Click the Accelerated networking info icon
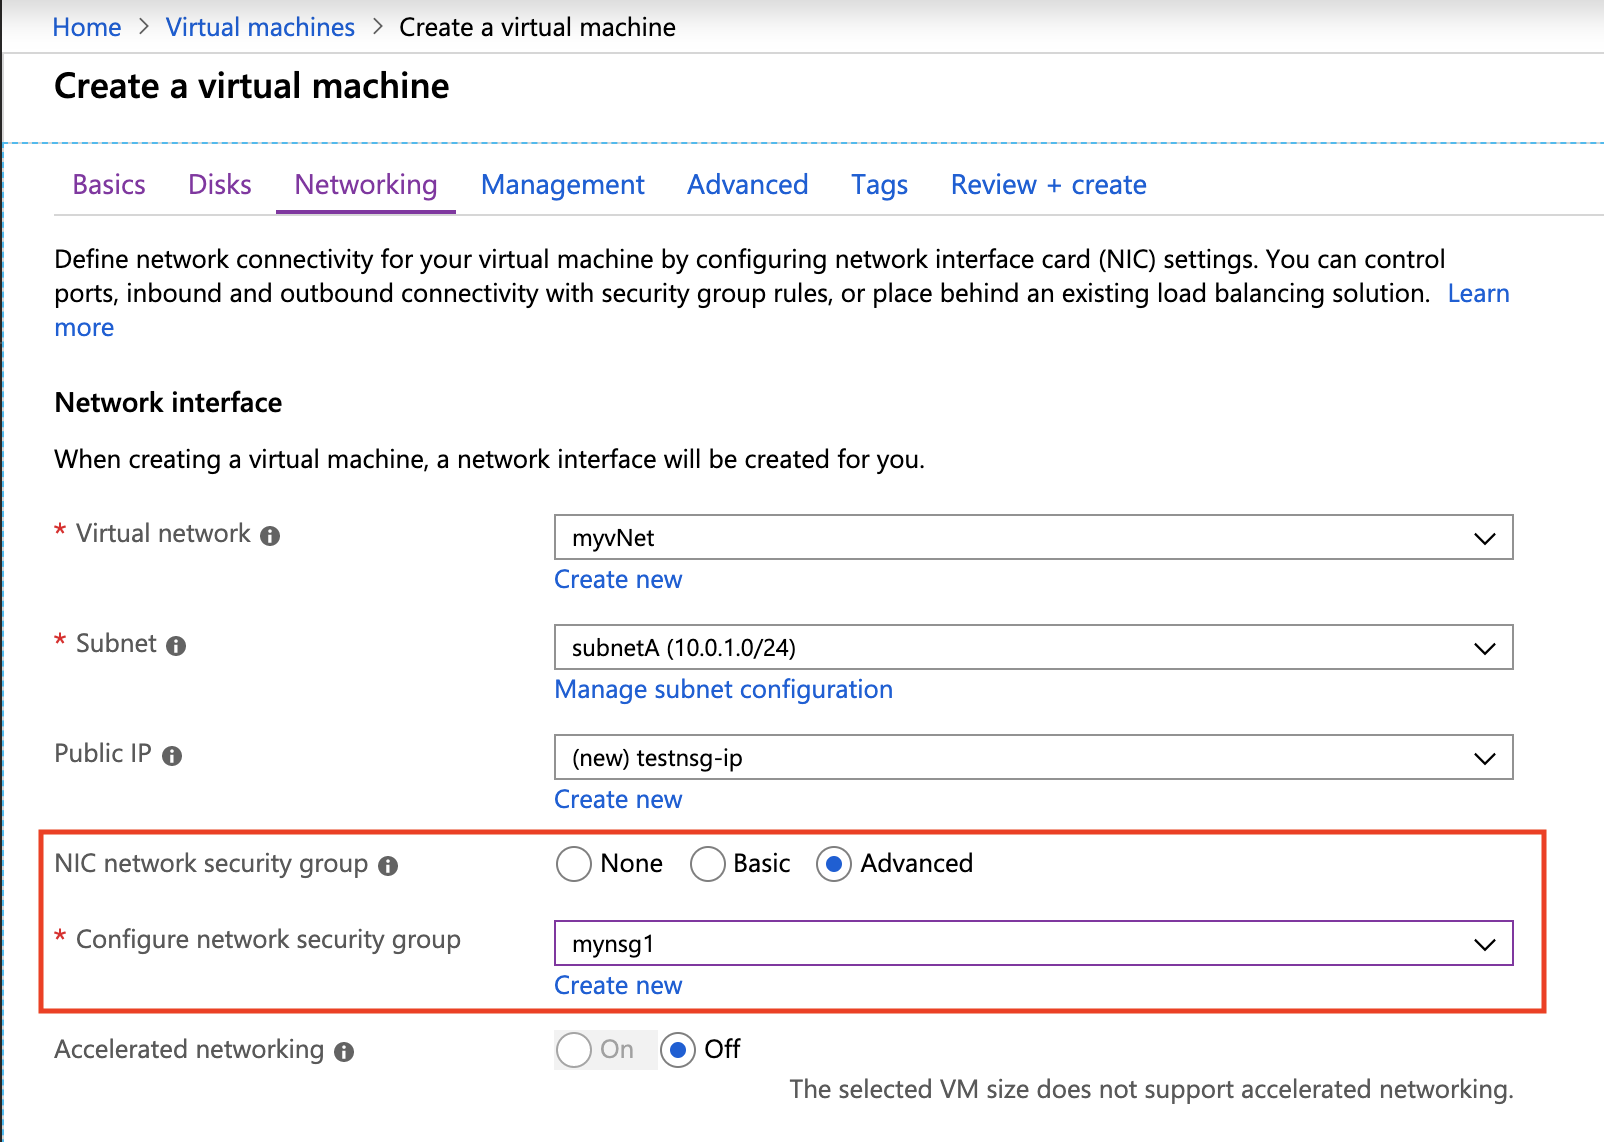Viewport: 1604px width, 1142px height. 344,1052
